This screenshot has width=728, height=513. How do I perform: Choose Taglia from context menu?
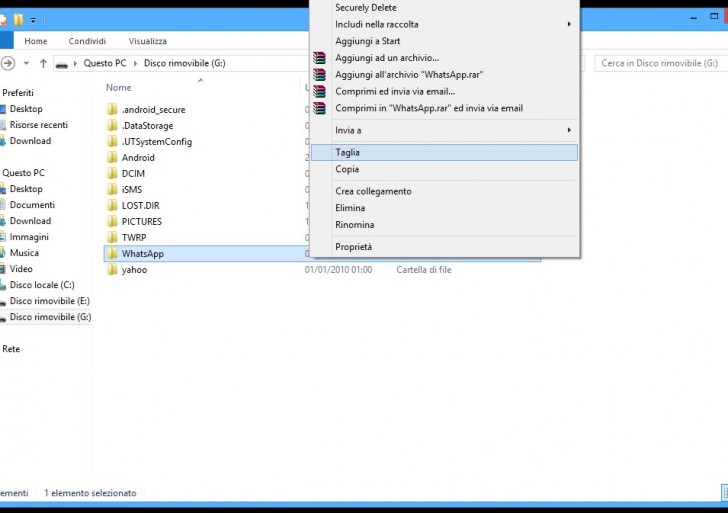(x=348, y=153)
